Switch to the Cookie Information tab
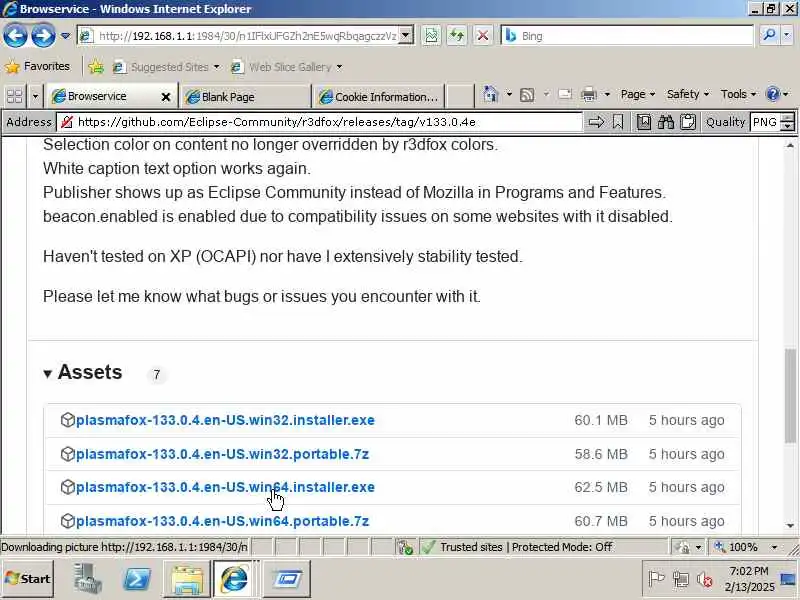Viewport: 800px width, 600px height. click(378, 96)
